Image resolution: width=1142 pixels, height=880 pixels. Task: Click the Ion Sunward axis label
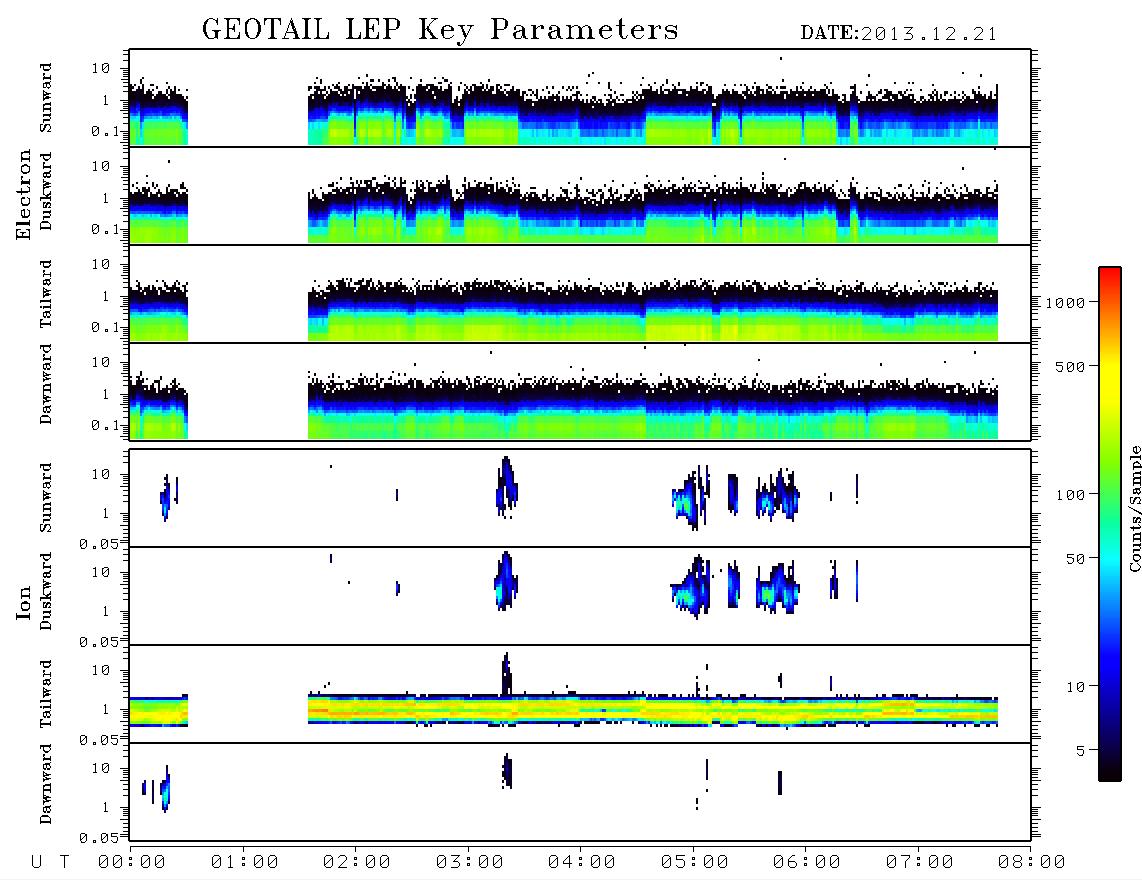pos(46,498)
